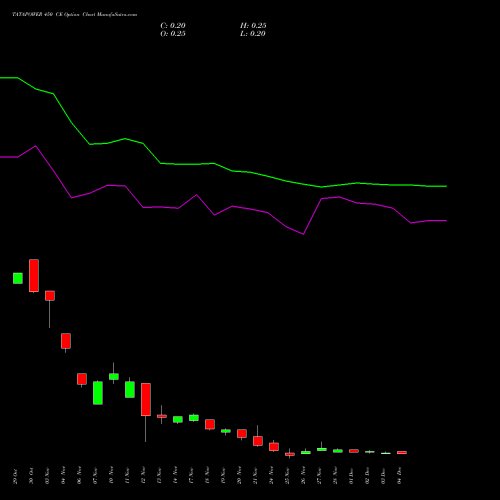Click the 11 Nov date label
The image size is (500, 500).
tap(127, 476)
